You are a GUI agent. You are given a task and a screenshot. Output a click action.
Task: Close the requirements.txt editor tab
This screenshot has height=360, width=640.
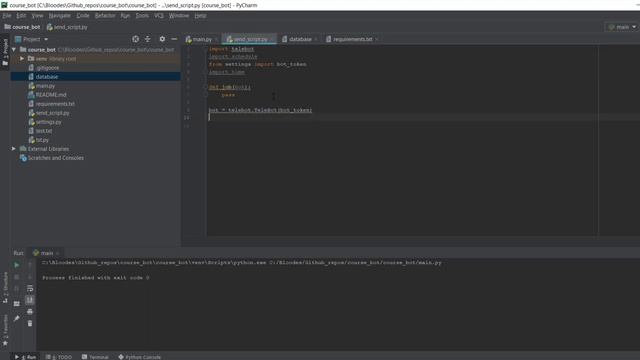pos(376,39)
